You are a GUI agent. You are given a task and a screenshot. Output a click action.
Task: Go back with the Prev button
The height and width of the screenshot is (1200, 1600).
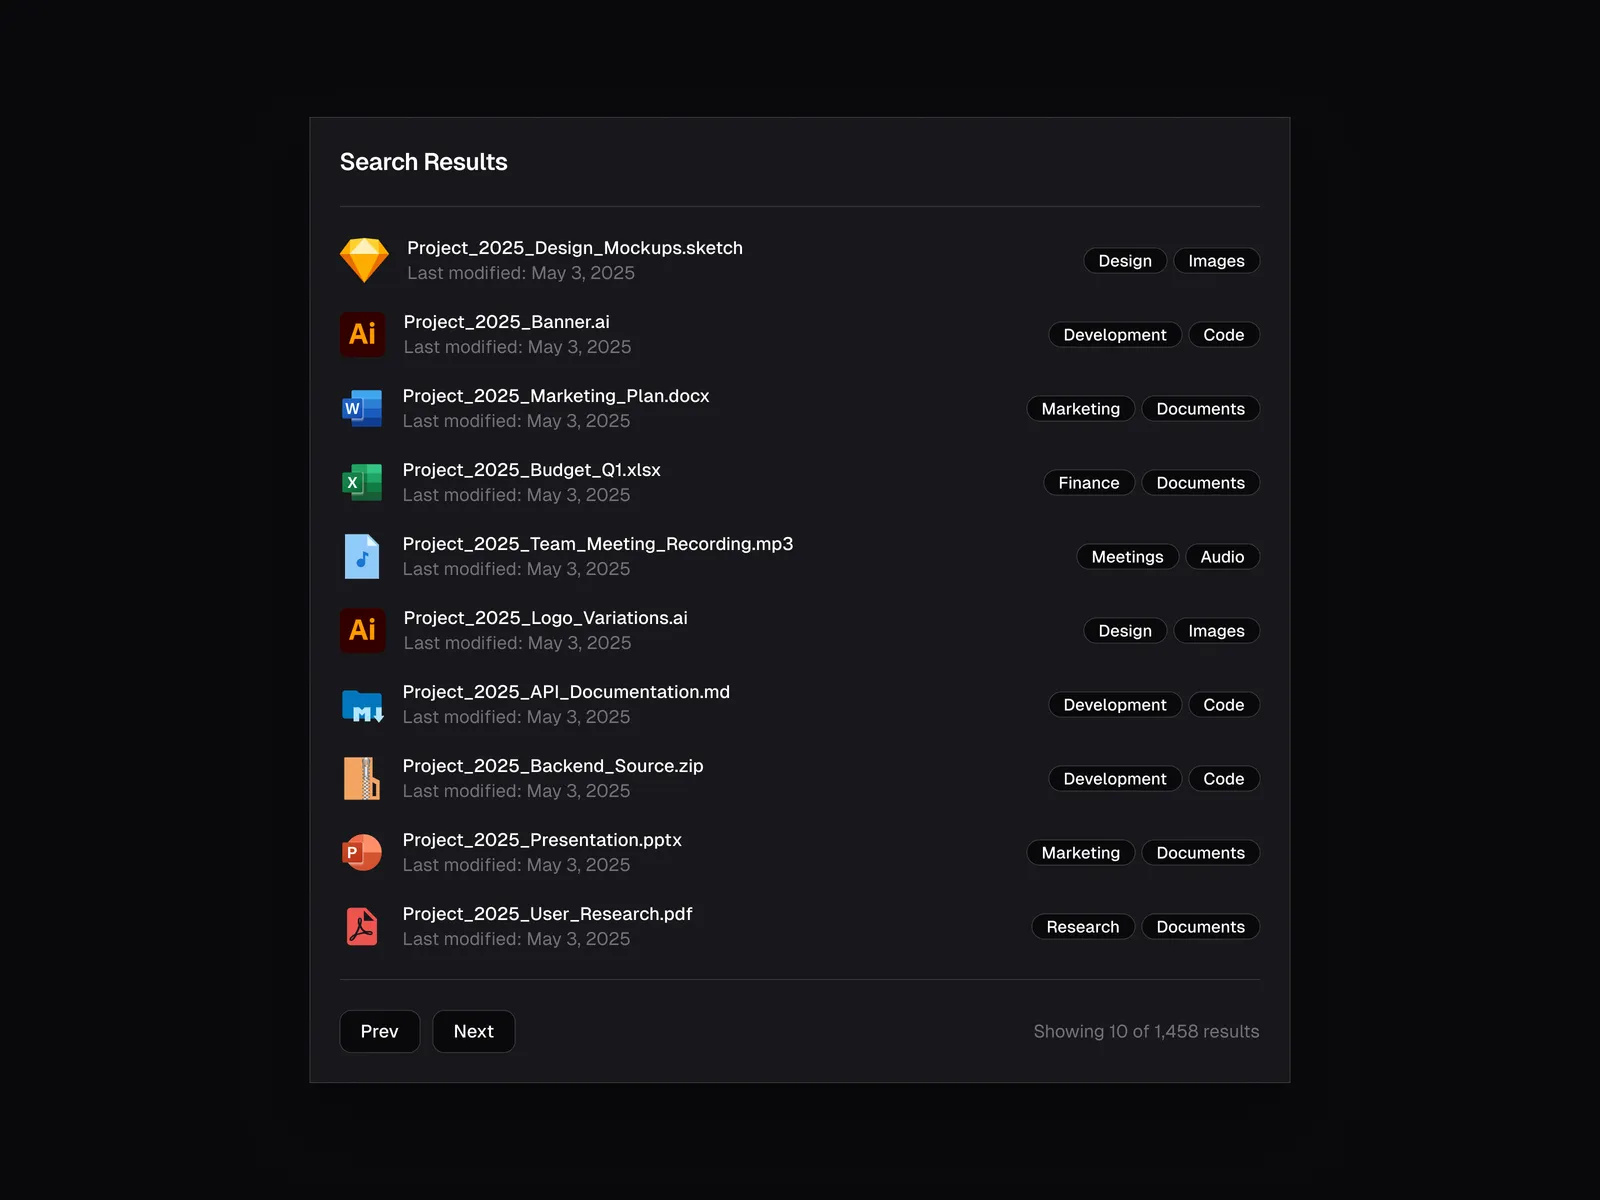click(x=379, y=1031)
